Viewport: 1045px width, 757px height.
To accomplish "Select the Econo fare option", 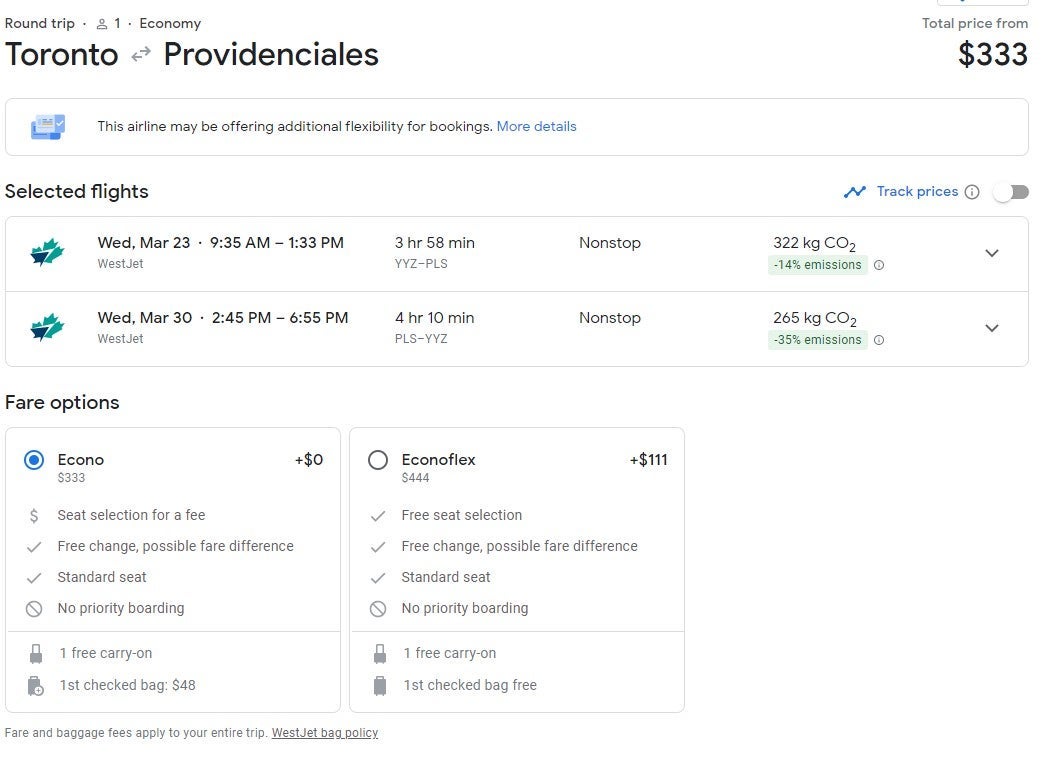I will tap(35, 460).
